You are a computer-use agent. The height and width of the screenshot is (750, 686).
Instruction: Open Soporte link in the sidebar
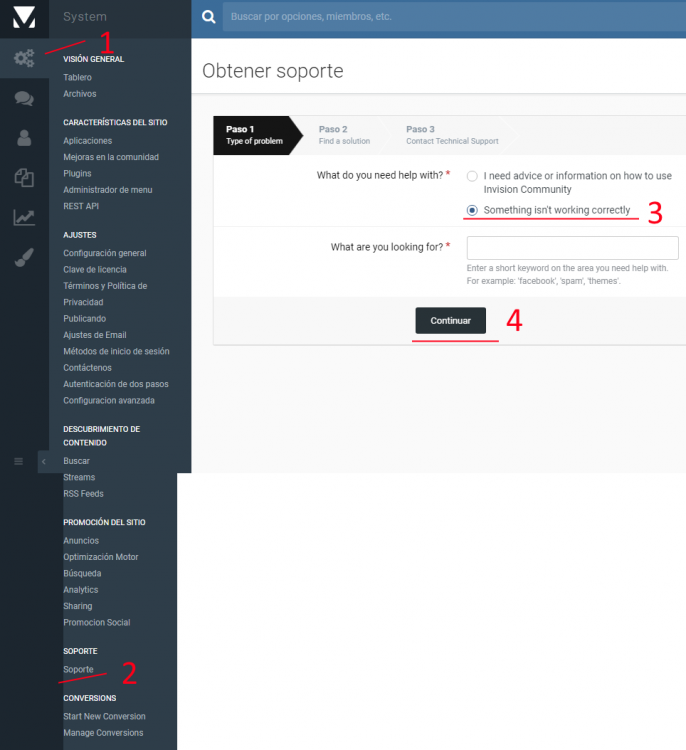coord(78,669)
